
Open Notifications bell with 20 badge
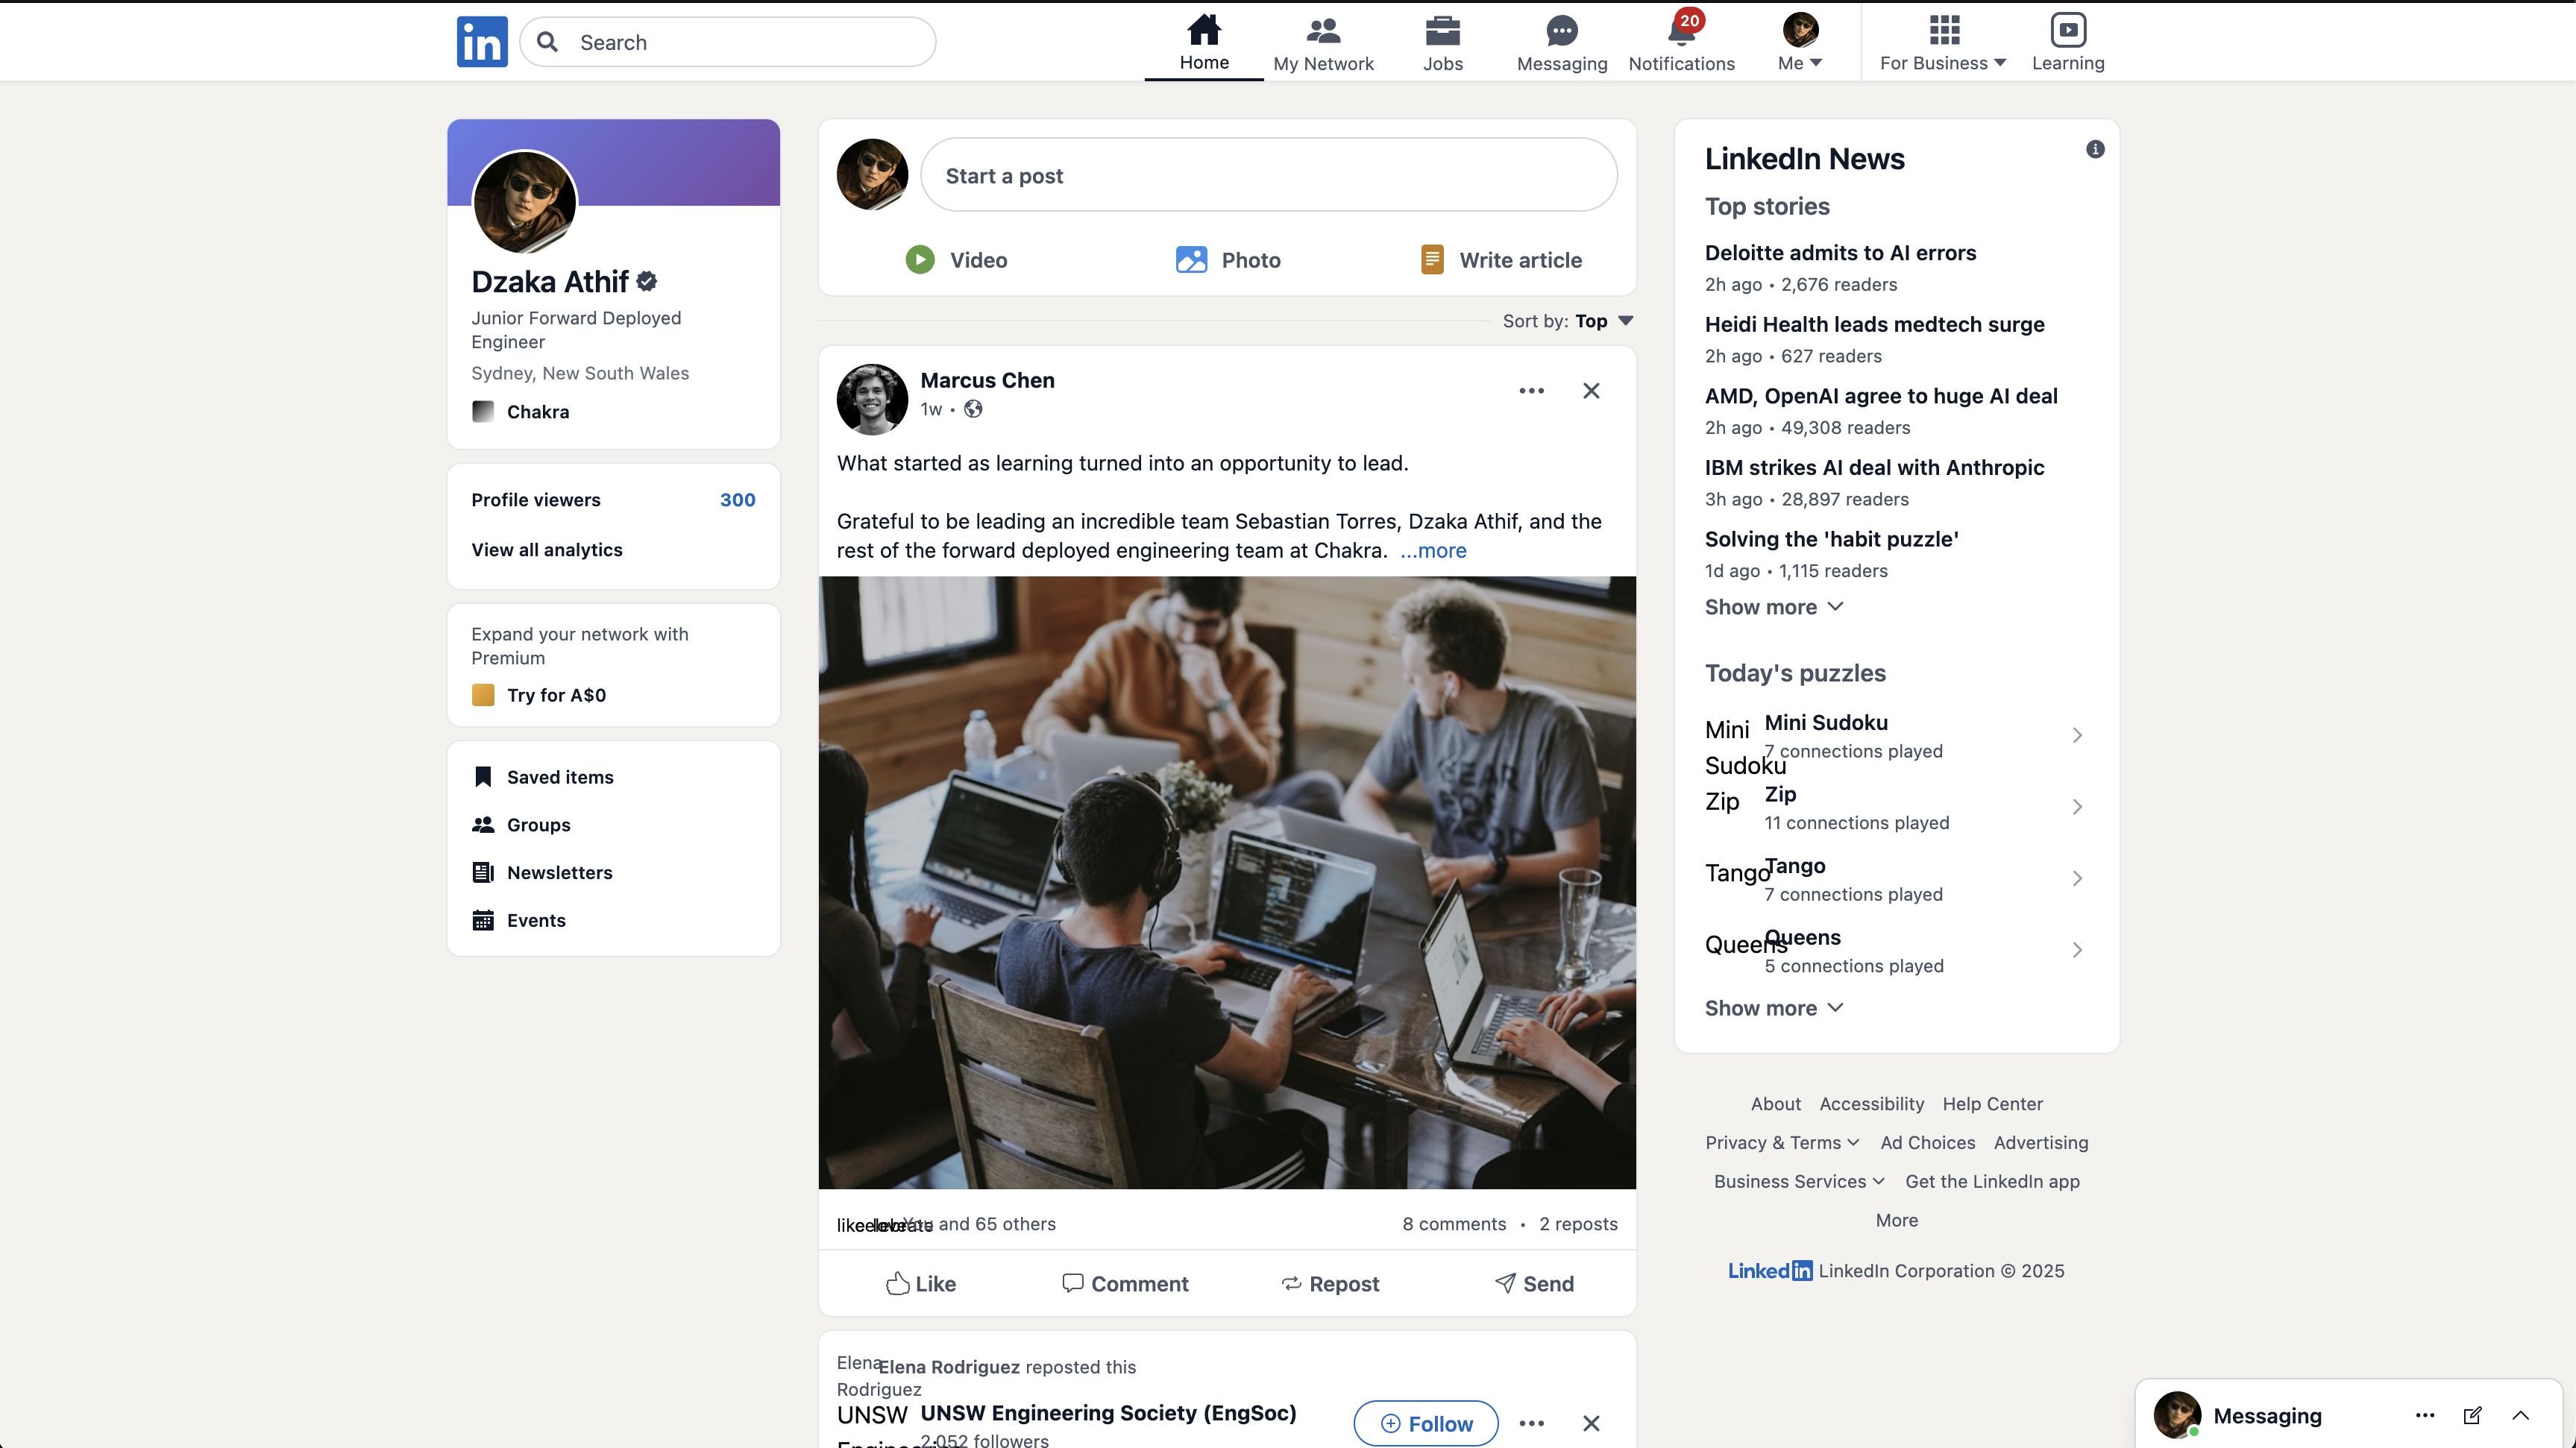tap(1681, 42)
